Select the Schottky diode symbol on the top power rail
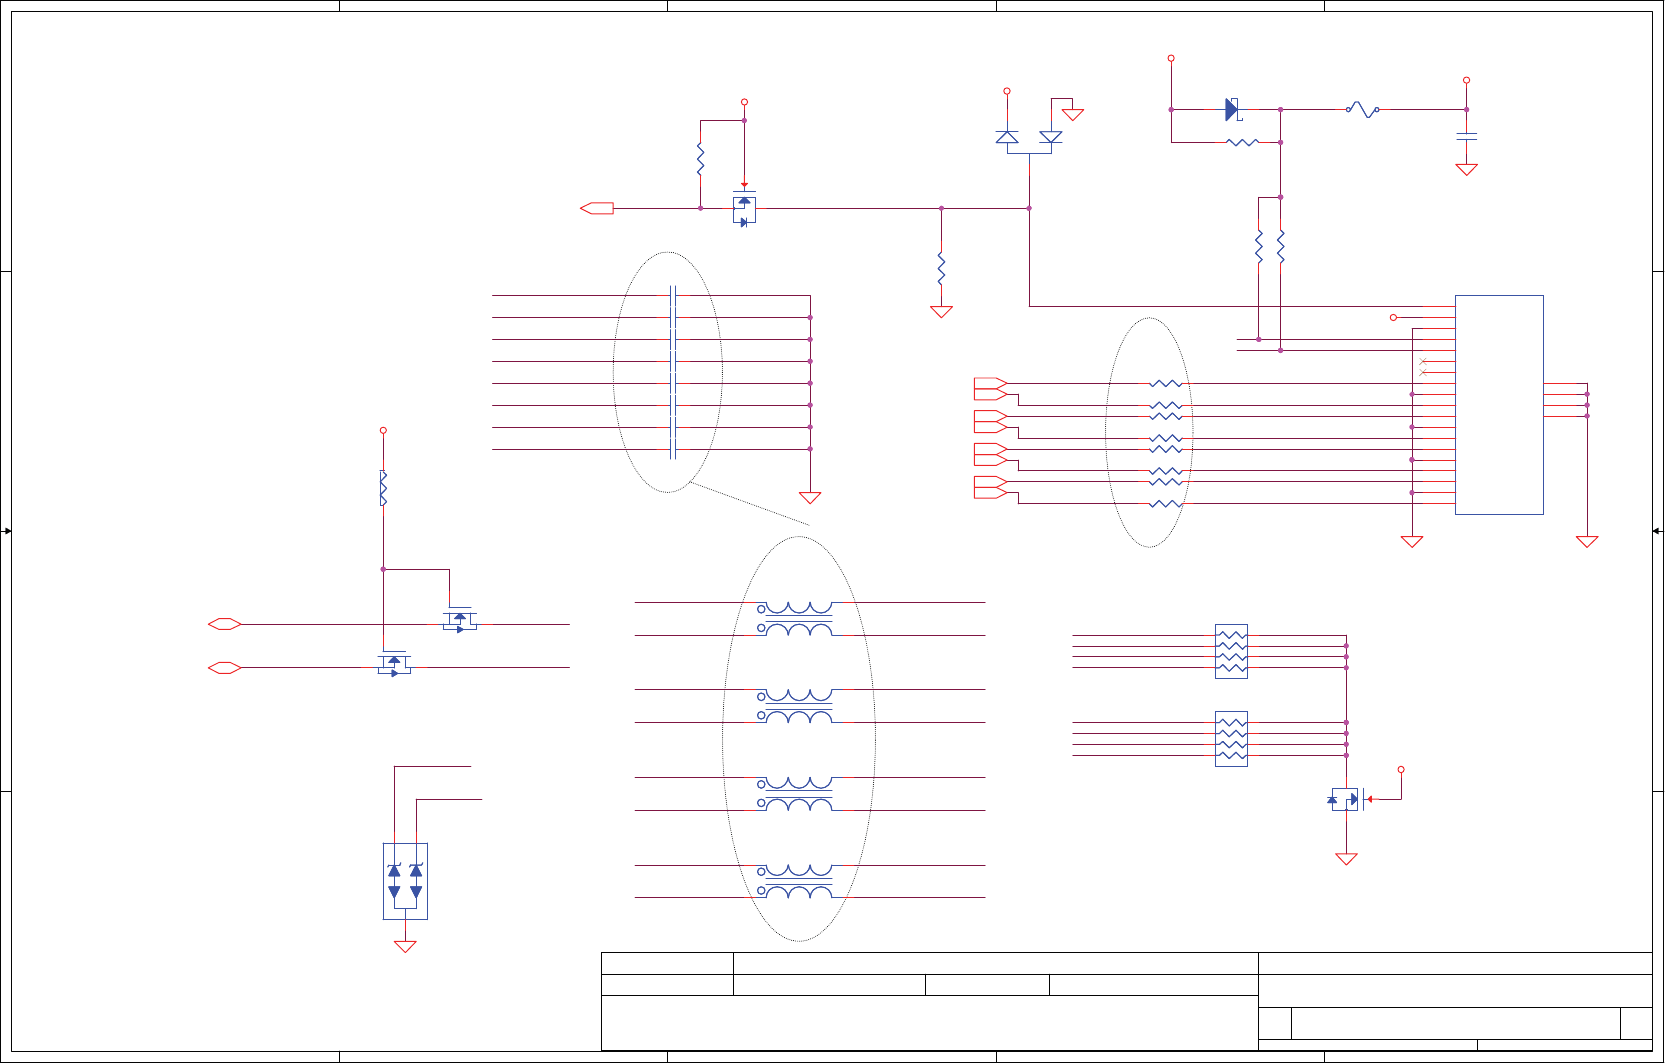This screenshot has width=1665, height=1063. pos(1233,110)
